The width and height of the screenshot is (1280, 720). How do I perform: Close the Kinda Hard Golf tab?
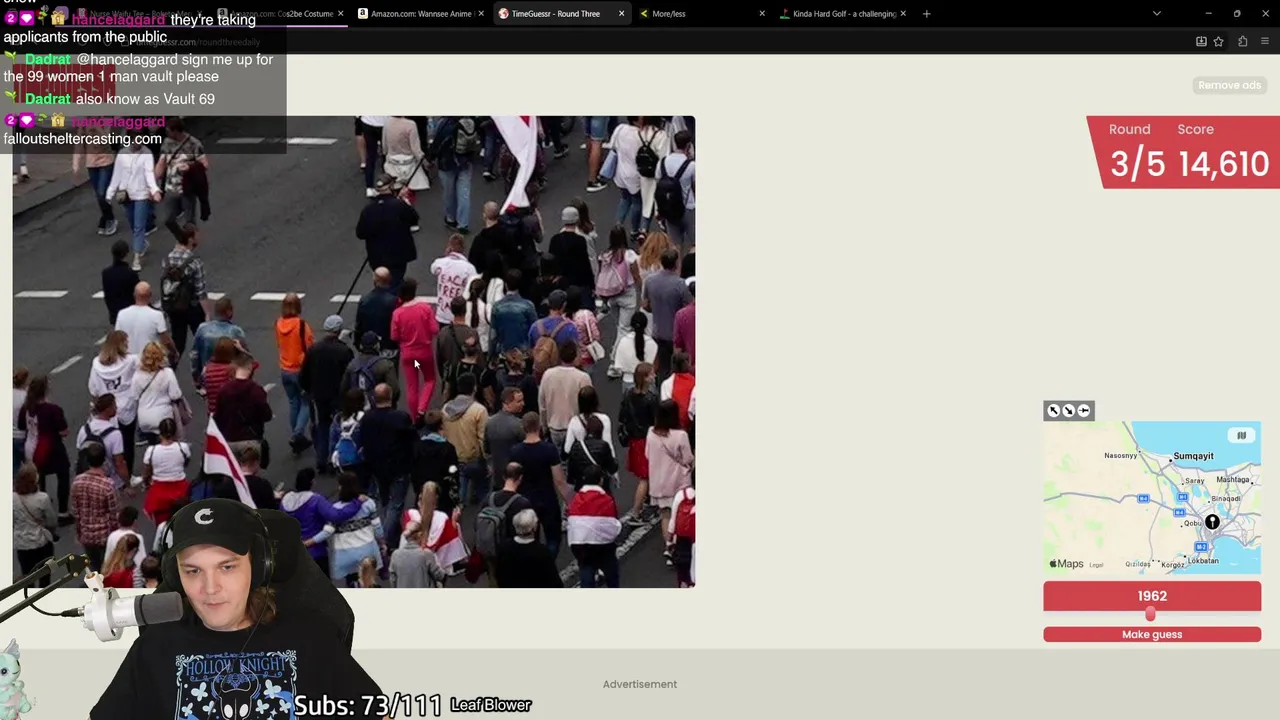[x=903, y=14]
